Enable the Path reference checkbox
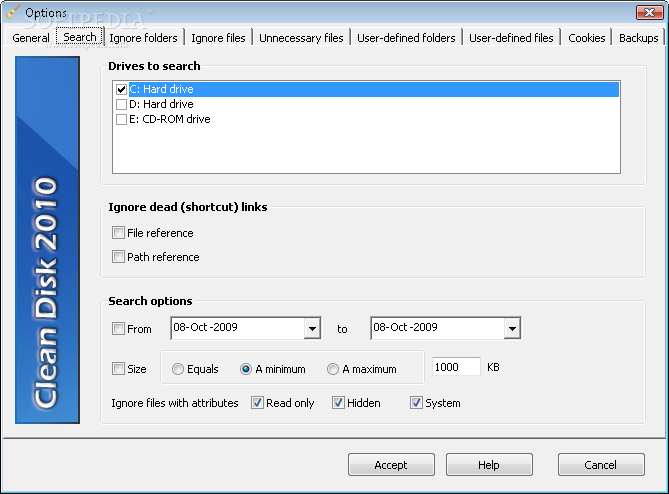 pos(118,256)
